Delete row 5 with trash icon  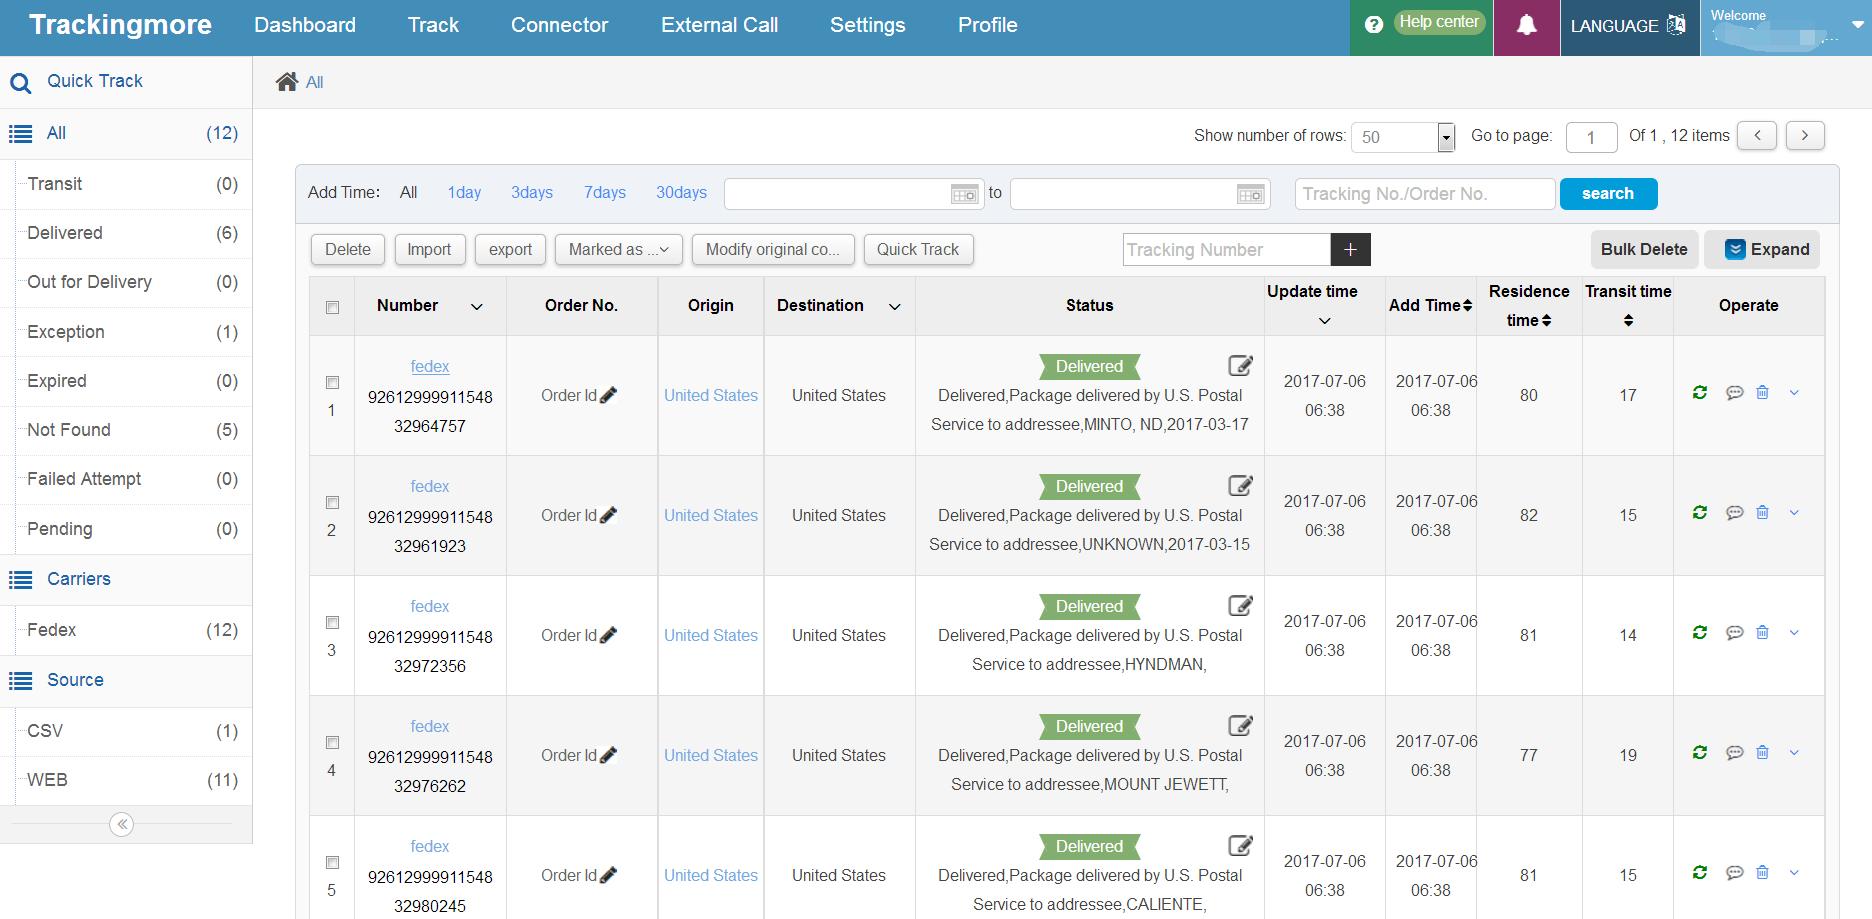[x=1762, y=873]
